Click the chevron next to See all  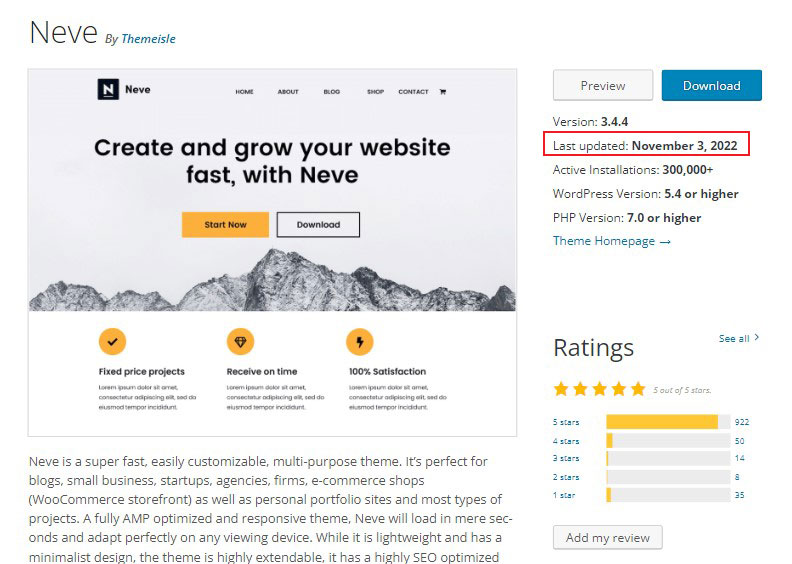point(756,337)
